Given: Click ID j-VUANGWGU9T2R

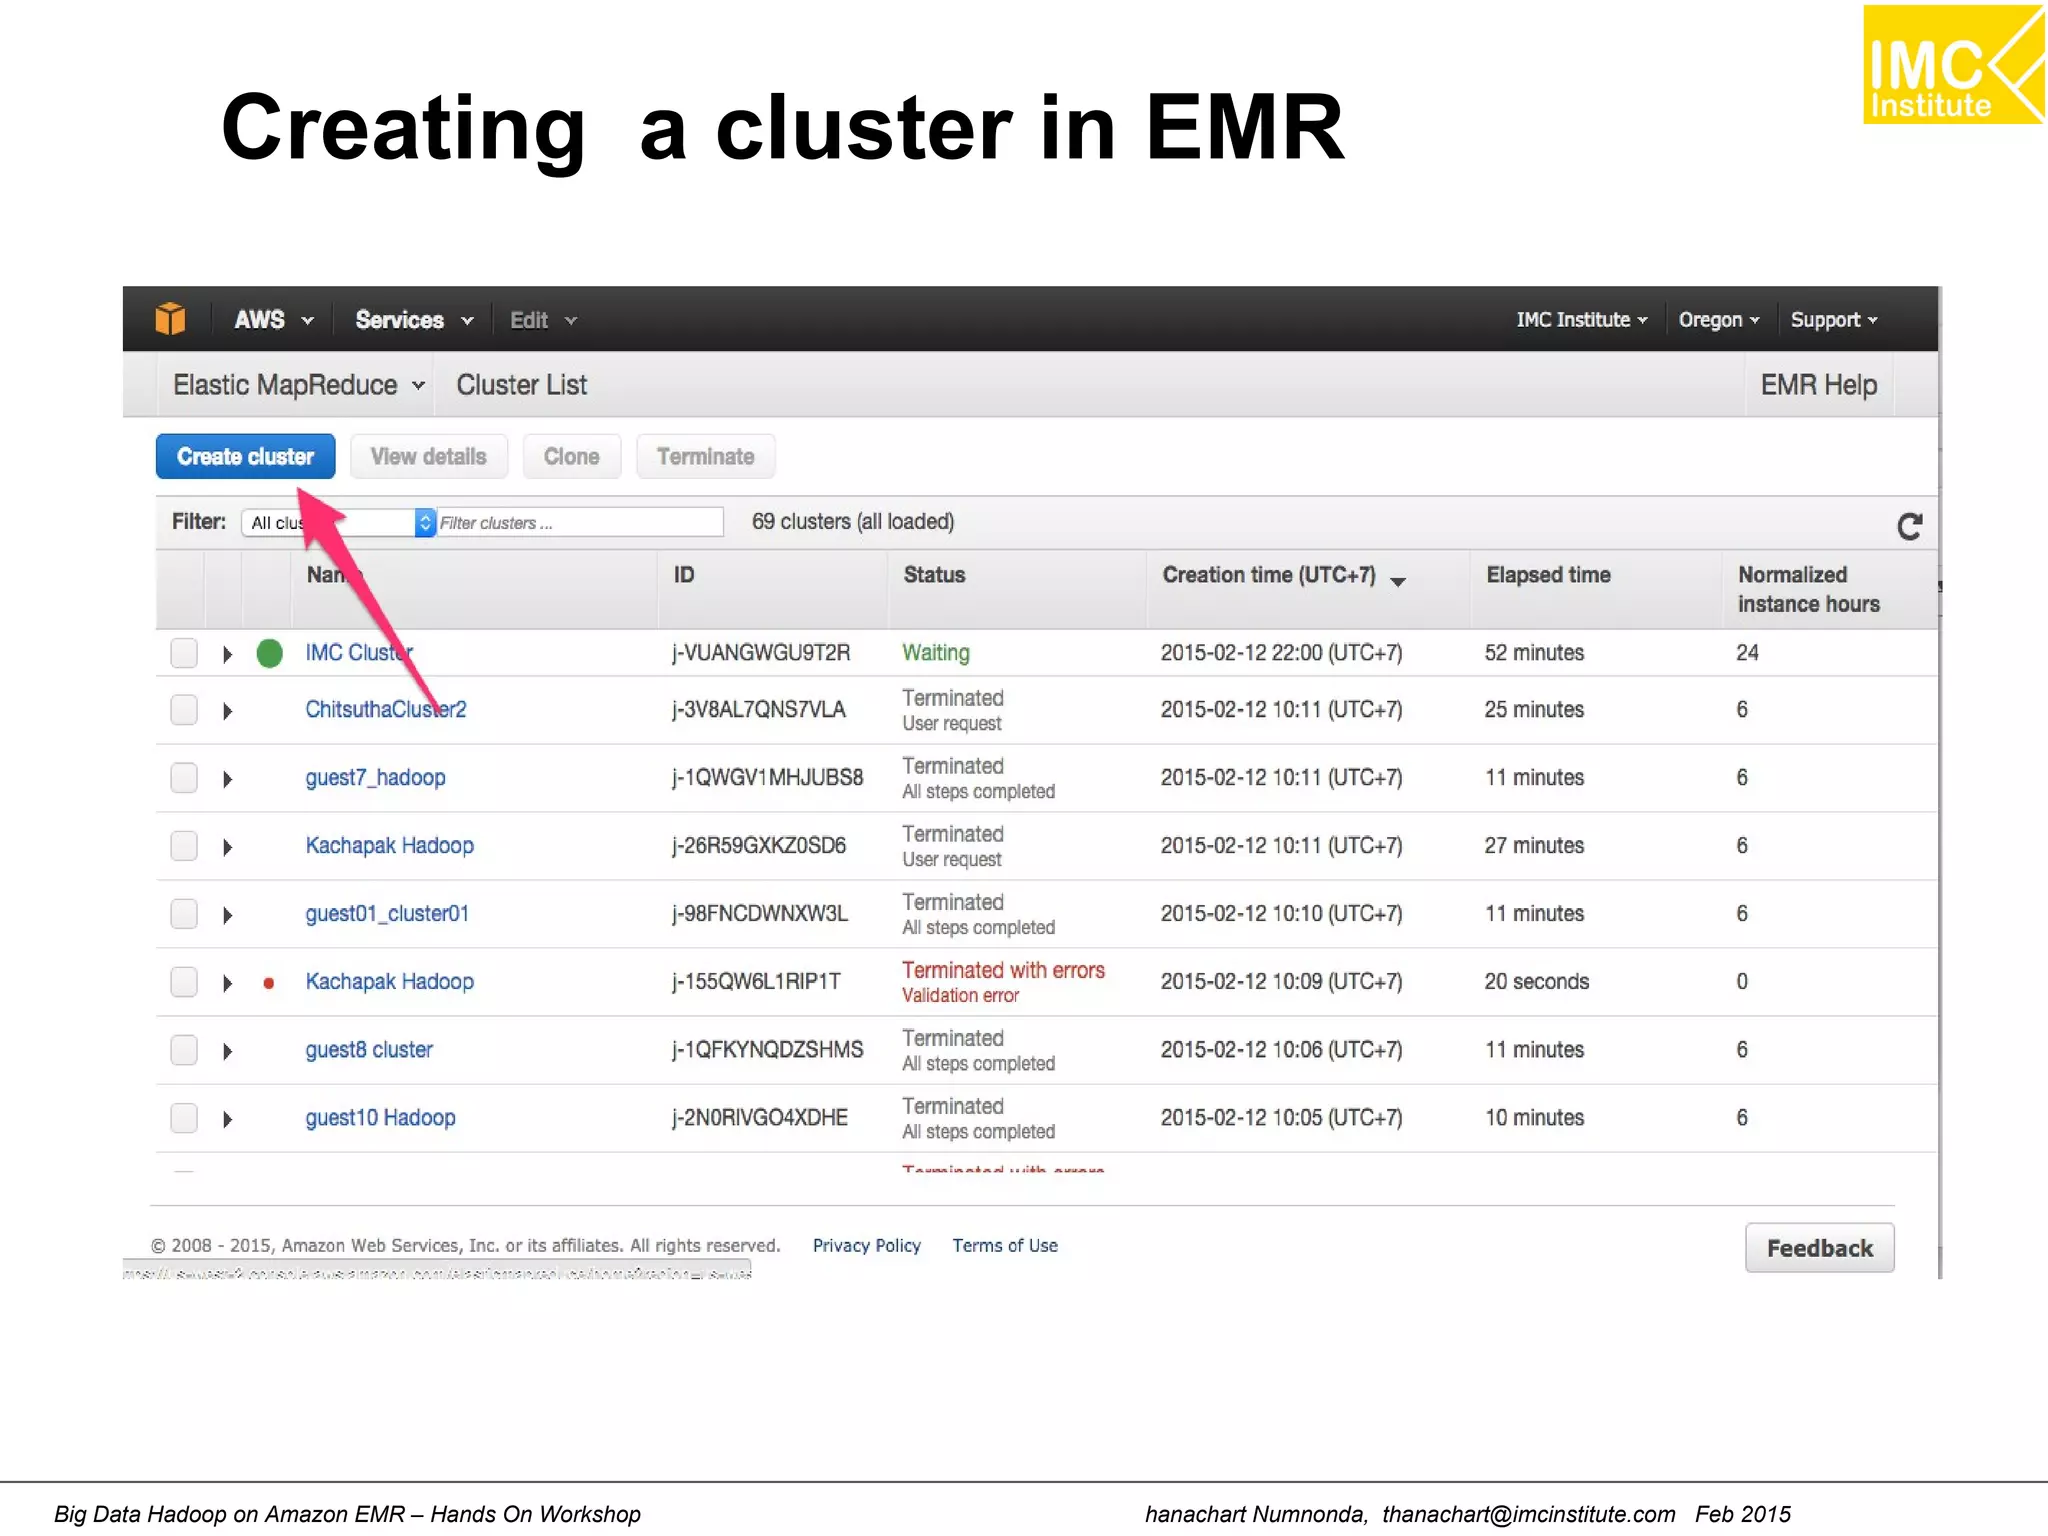Looking at the screenshot, I should pyautogui.click(x=760, y=653).
